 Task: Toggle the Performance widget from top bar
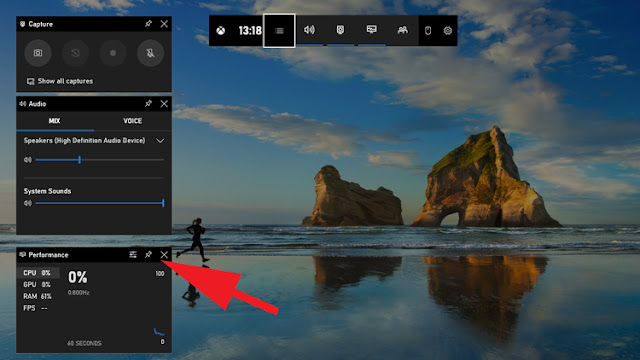point(371,30)
